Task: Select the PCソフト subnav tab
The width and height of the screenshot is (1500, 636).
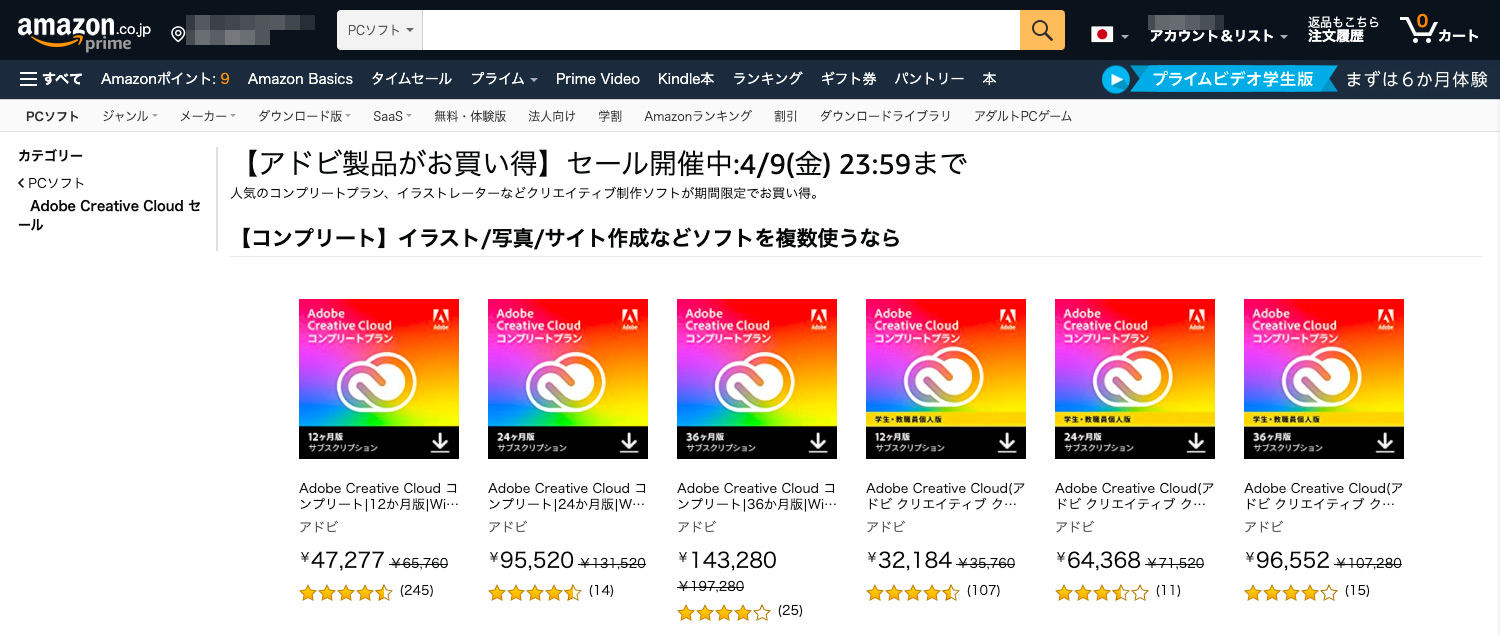Action: pos(52,116)
